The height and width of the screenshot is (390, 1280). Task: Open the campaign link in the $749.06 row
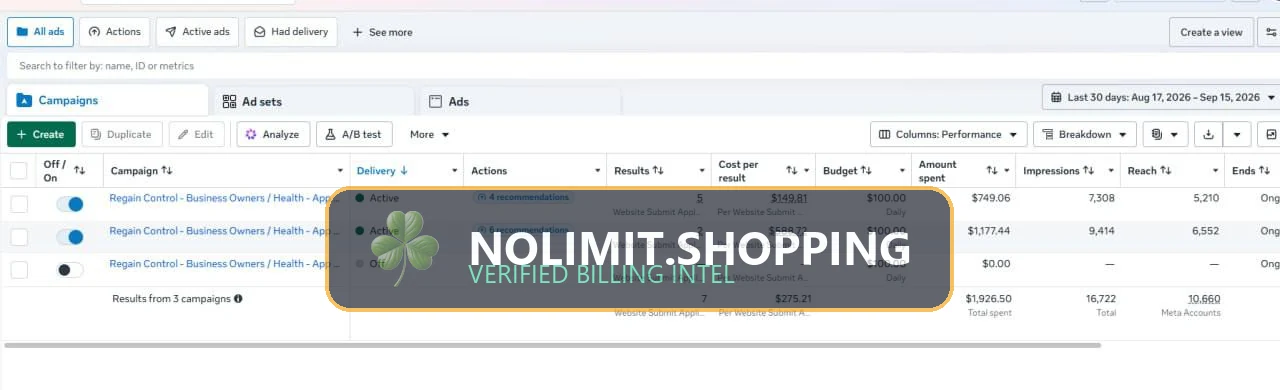[x=224, y=198]
